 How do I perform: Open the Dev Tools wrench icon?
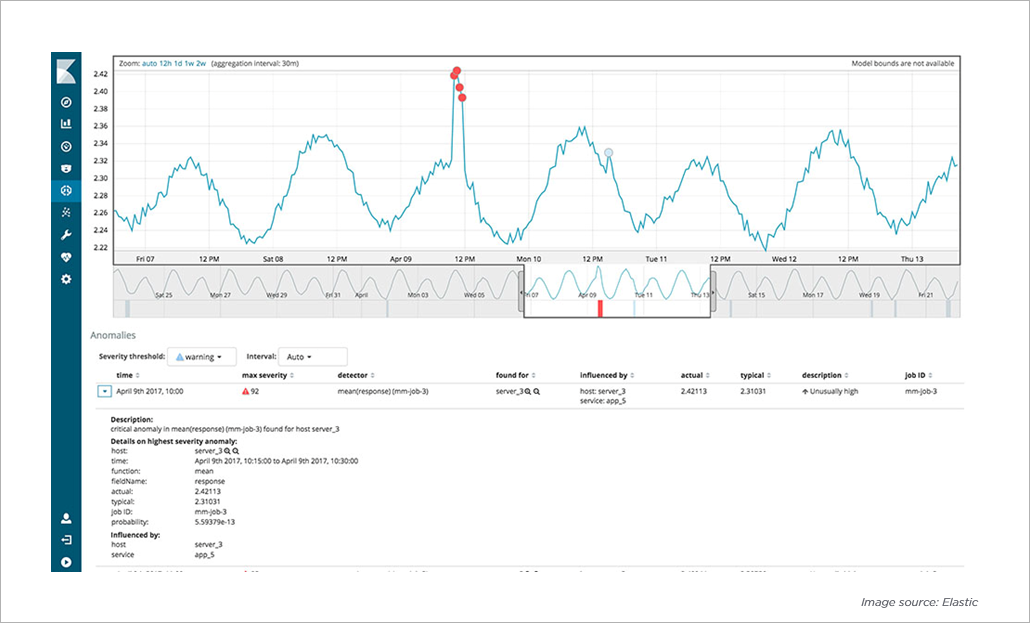point(66,234)
